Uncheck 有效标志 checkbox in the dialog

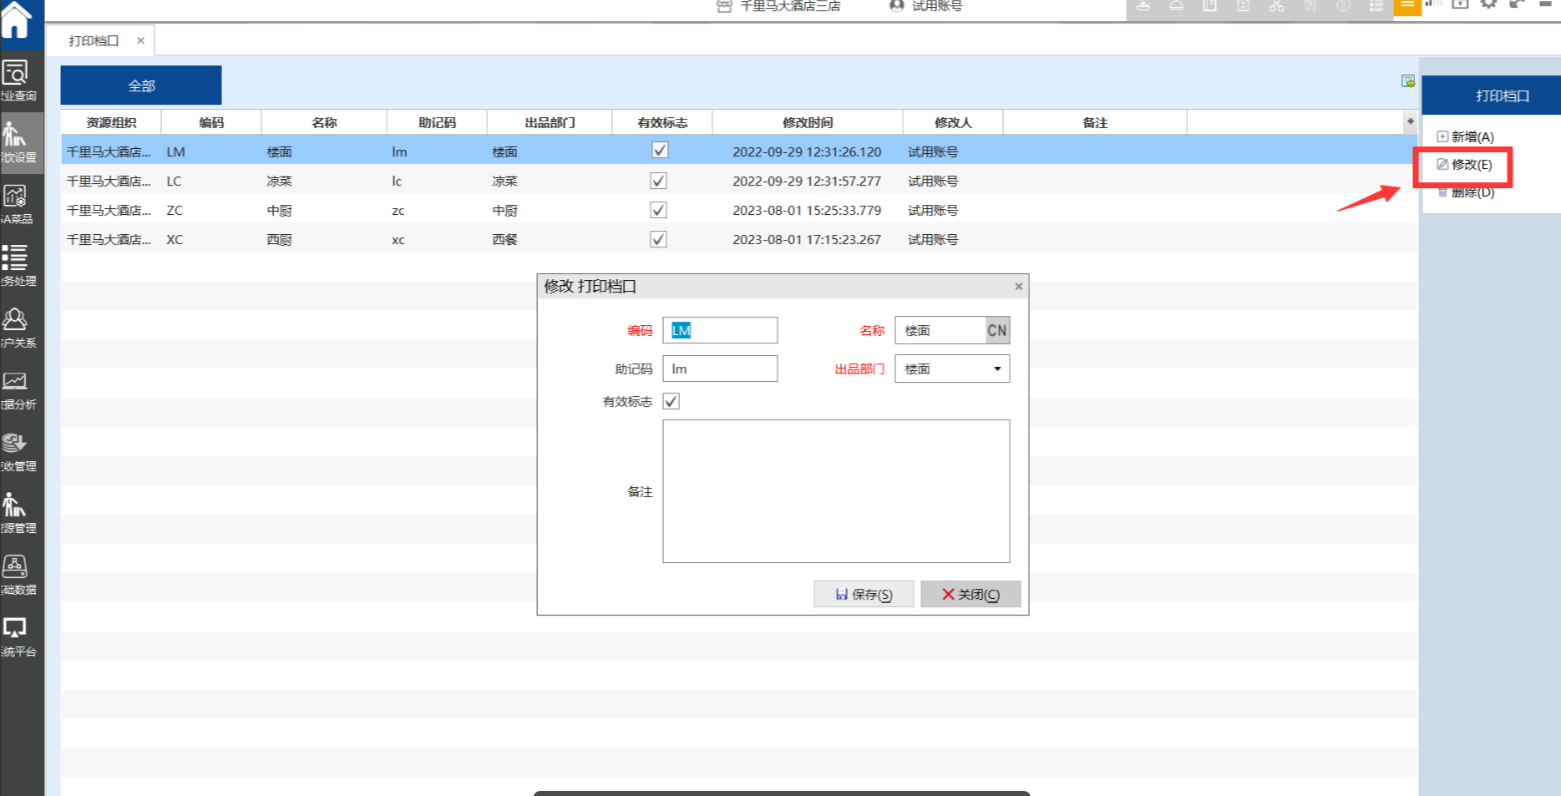671,401
